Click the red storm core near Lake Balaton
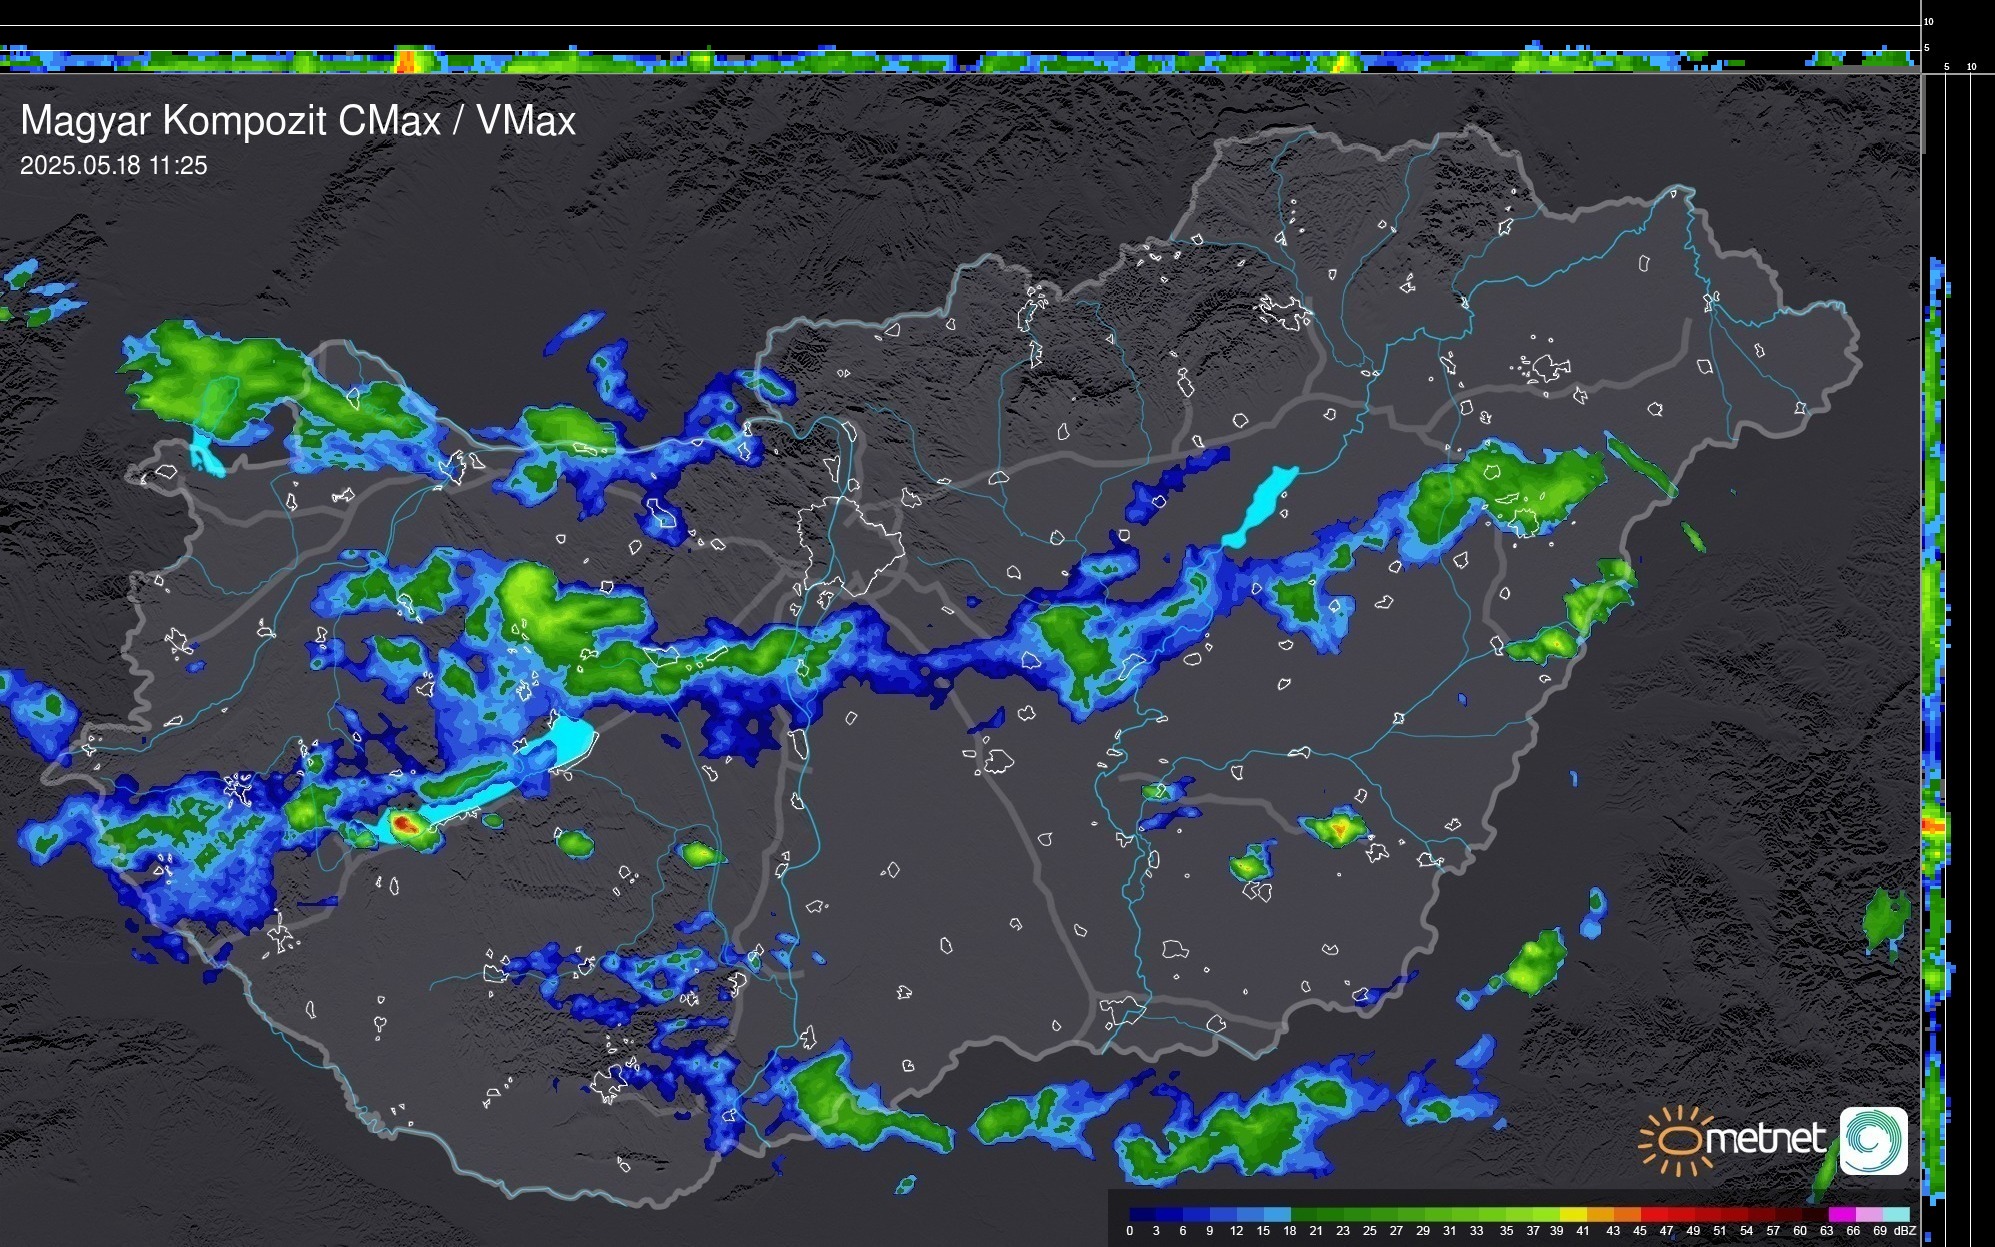Viewport: 1995px width, 1247px height. click(404, 824)
